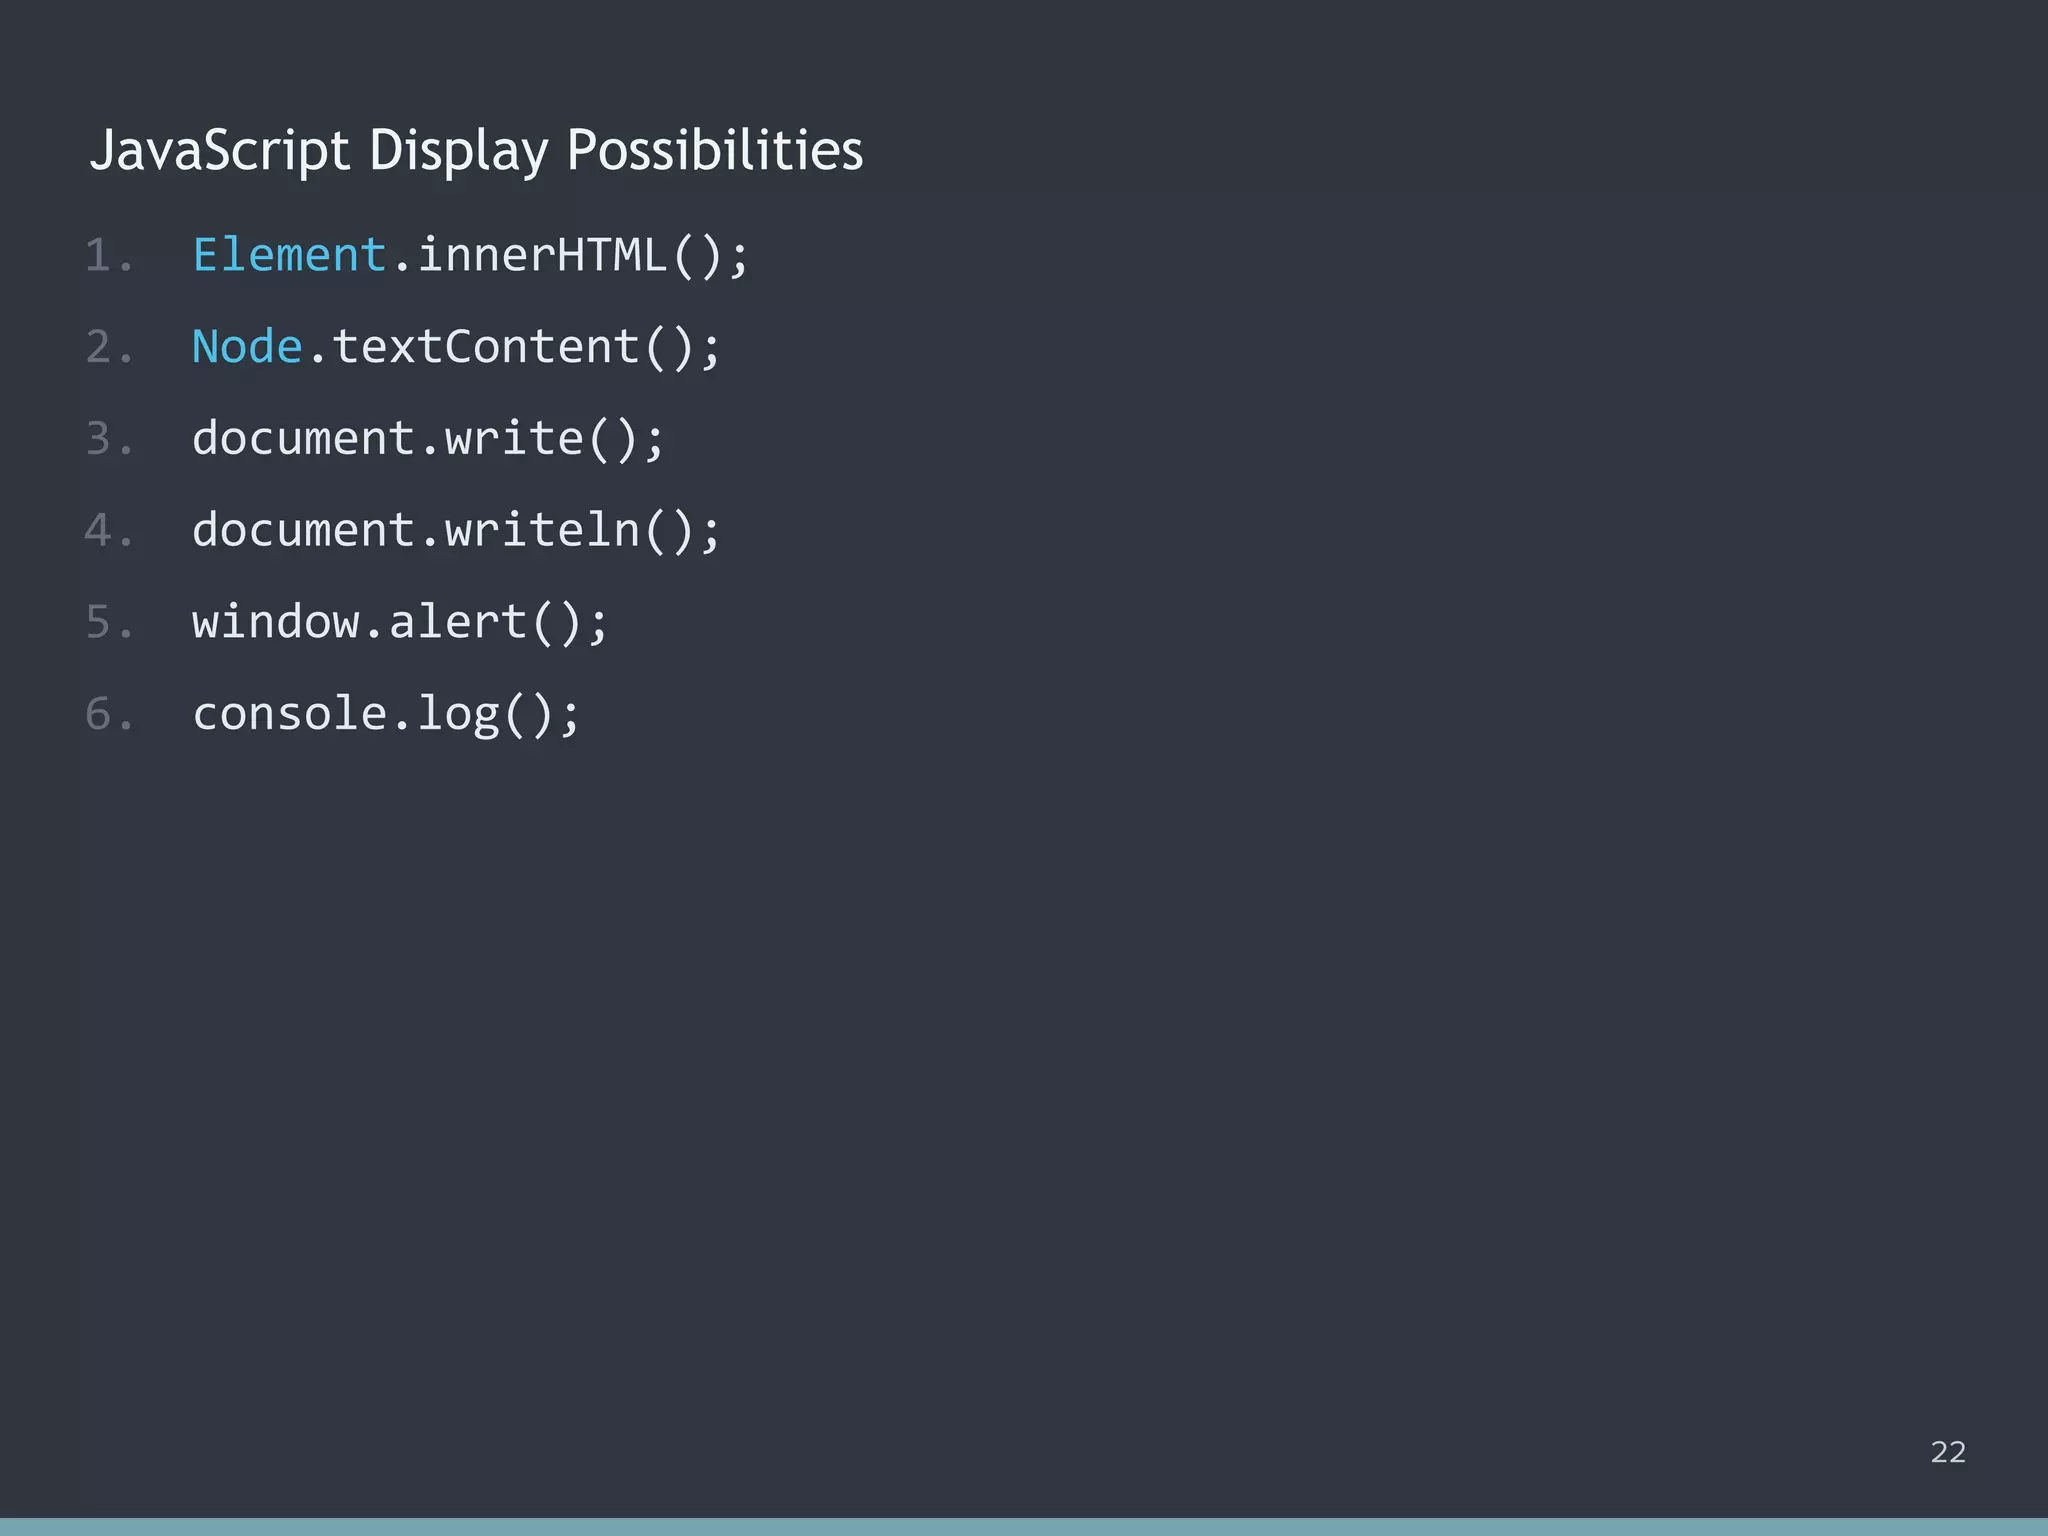Select the '5.' list marker
The height and width of the screenshot is (1536, 2048).
(x=110, y=621)
